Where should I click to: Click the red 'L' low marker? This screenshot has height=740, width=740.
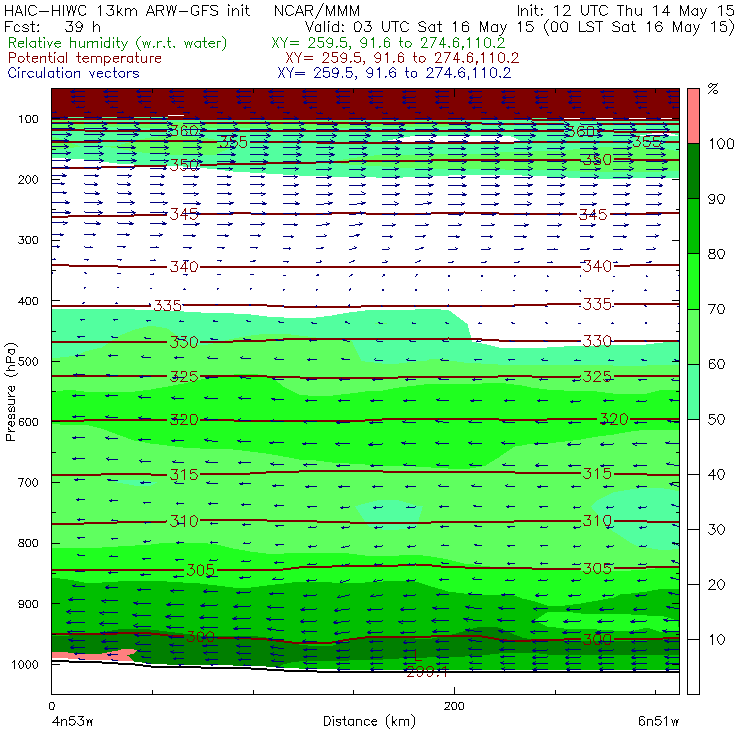tap(416, 655)
